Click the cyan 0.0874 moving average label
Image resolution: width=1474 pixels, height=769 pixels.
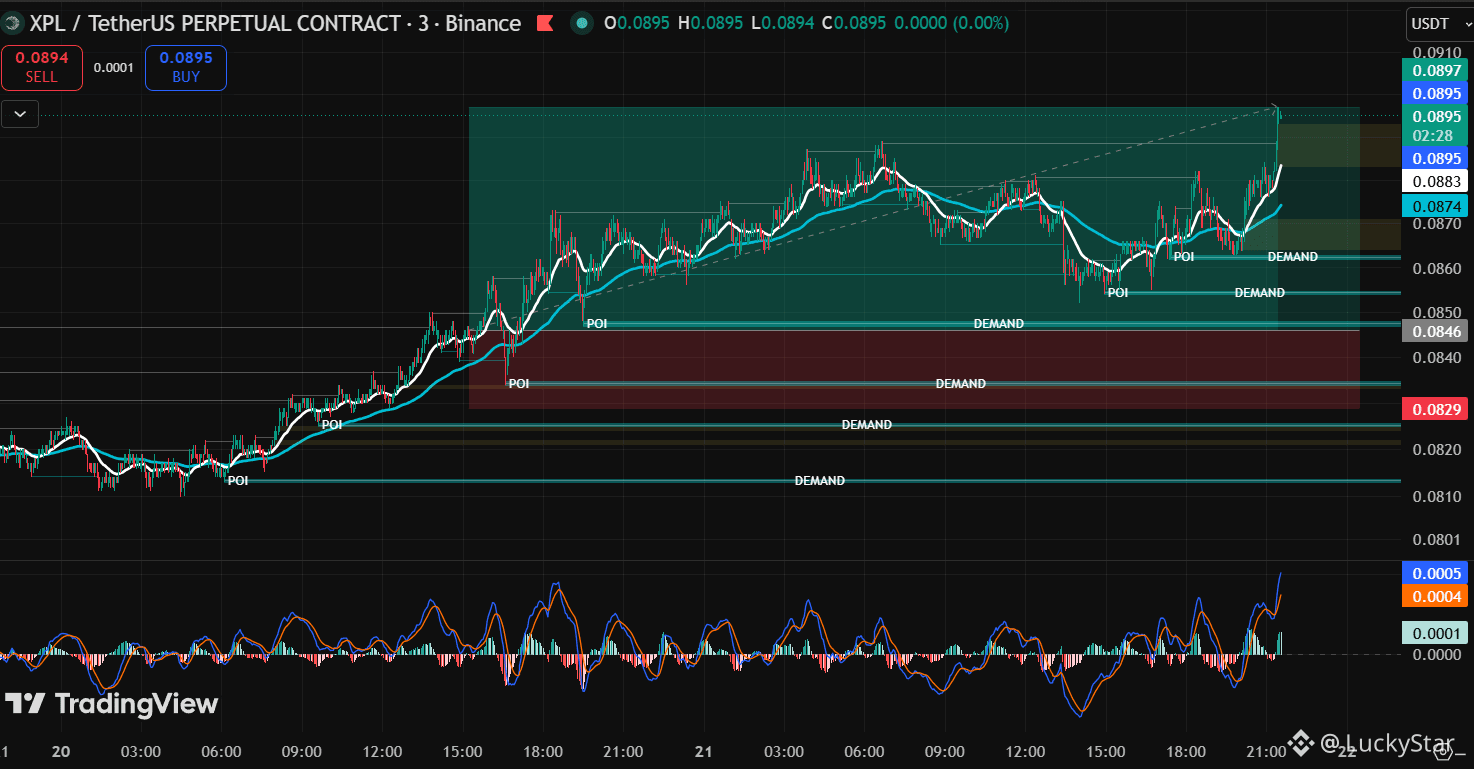point(1437,206)
